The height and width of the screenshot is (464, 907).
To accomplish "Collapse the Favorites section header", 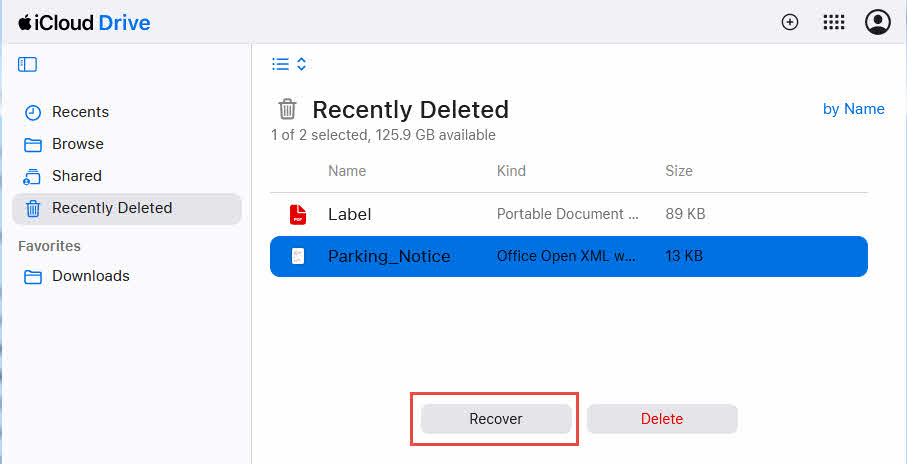I will tap(49, 246).
